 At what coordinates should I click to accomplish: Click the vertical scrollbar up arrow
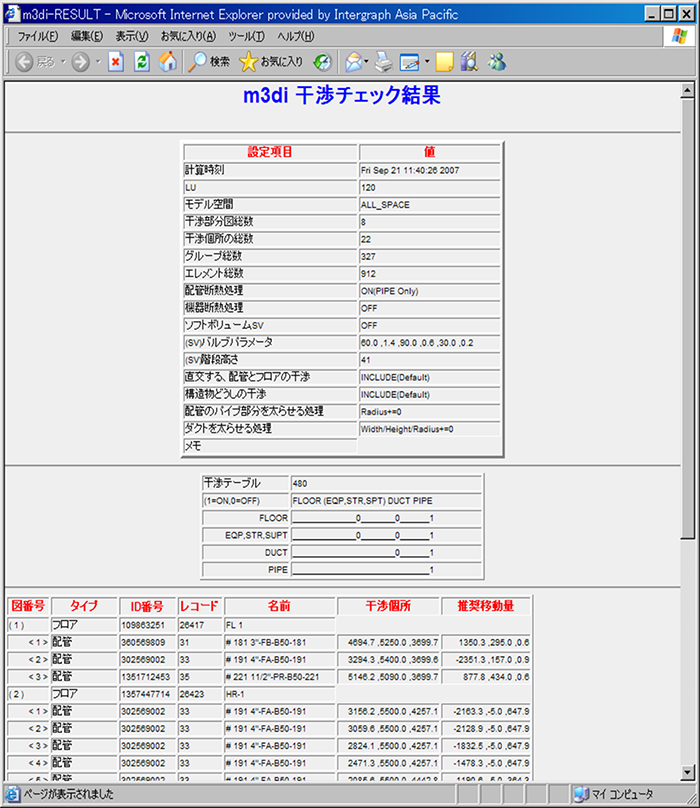(x=688, y=91)
